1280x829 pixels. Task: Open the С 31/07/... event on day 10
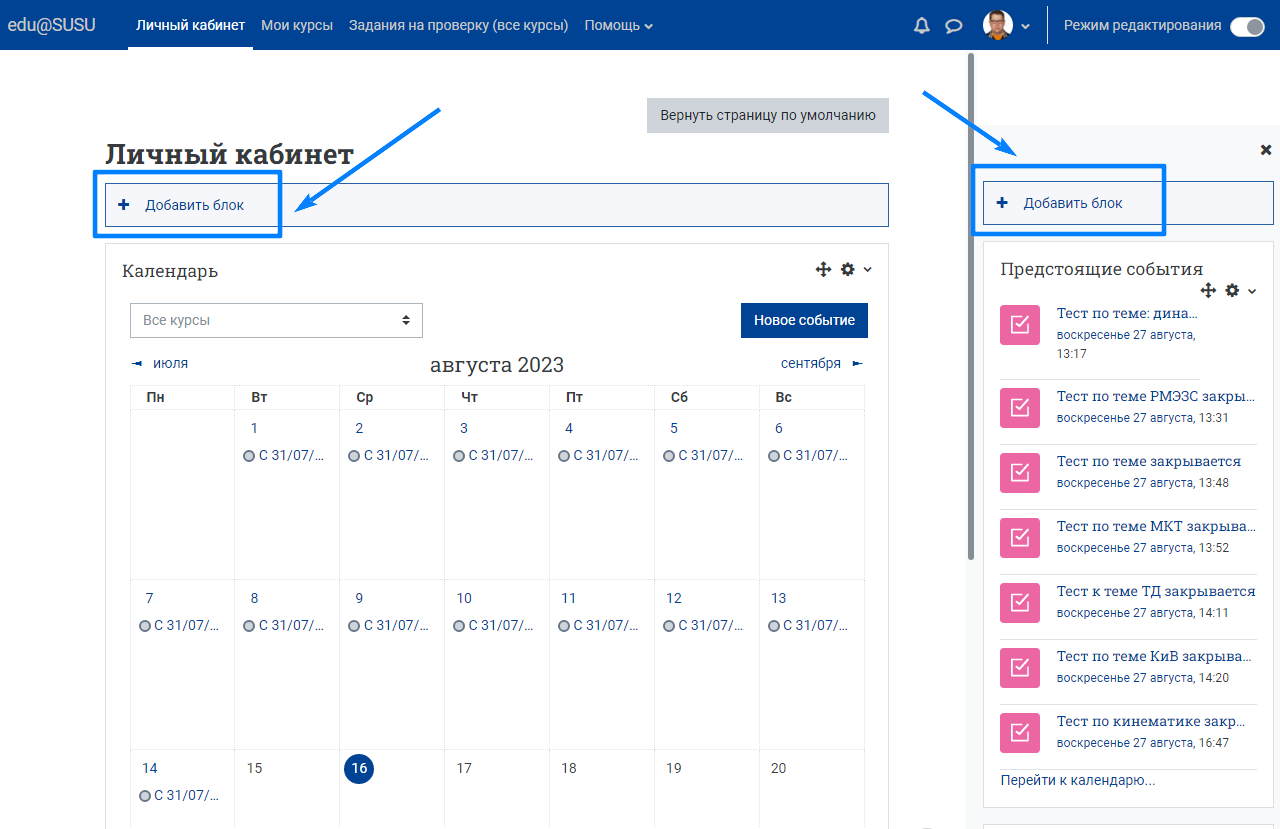point(492,625)
